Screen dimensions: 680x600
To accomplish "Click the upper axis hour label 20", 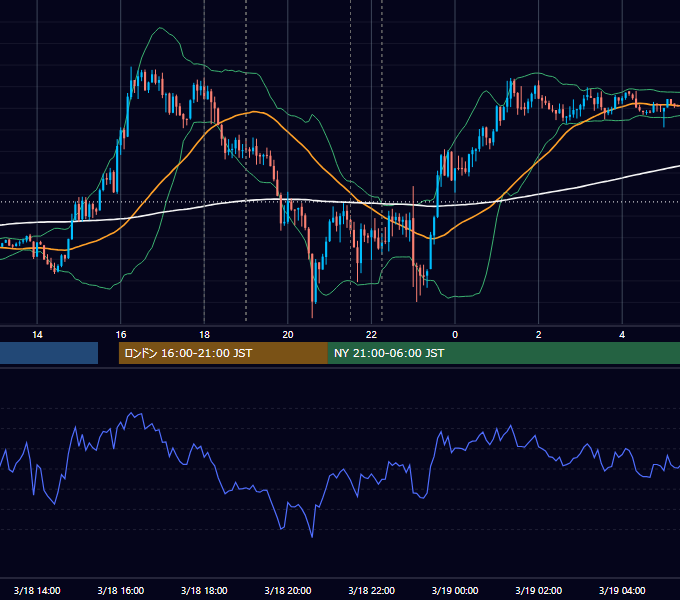I will 288,335.
